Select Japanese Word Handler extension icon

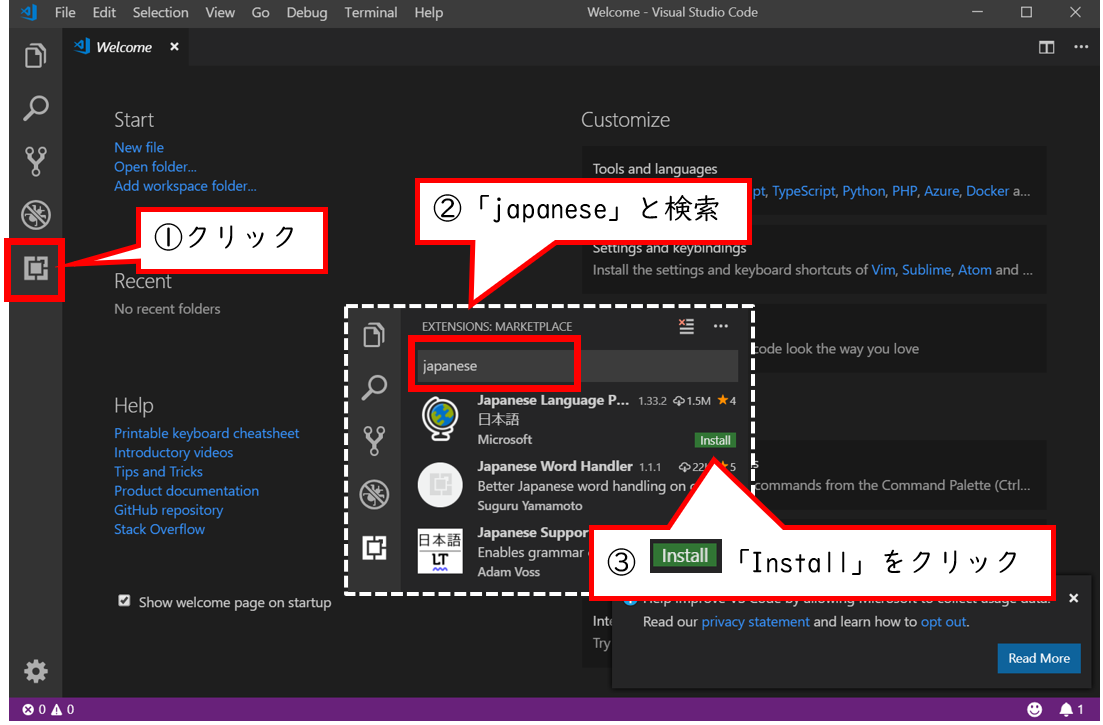click(440, 485)
